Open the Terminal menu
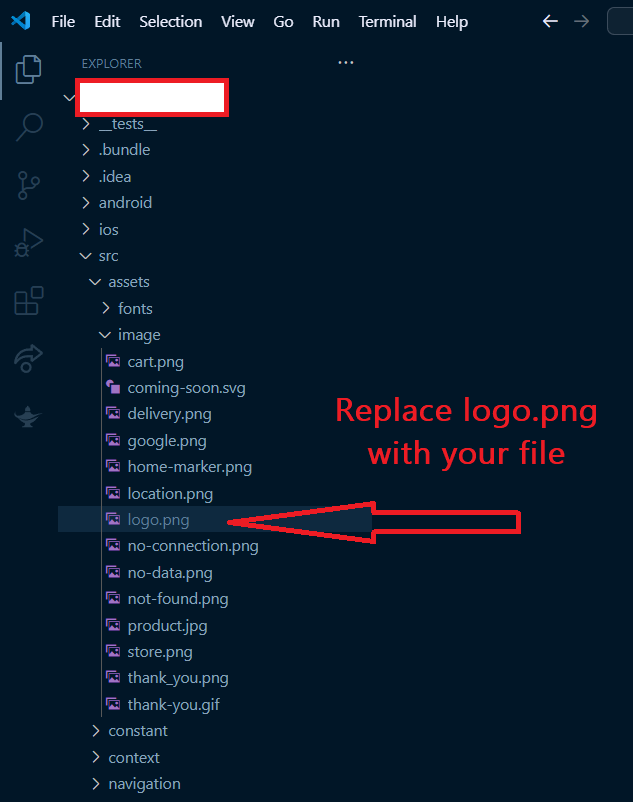Screen dimensions: 633x802 pyautogui.click(x=387, y=21)
